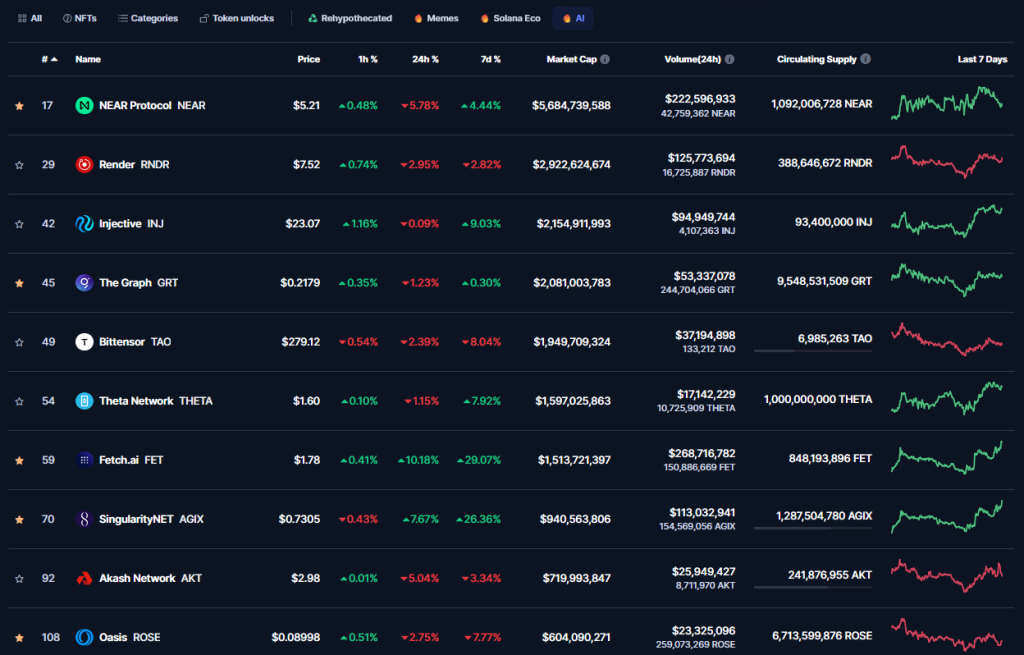Click the Bittensor coin logo
Screen dimensions: 1024x655
point(84,342)
